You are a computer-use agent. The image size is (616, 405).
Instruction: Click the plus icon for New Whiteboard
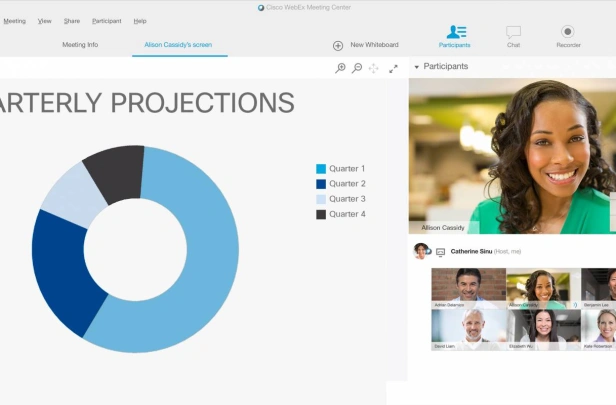coord(338,46)
